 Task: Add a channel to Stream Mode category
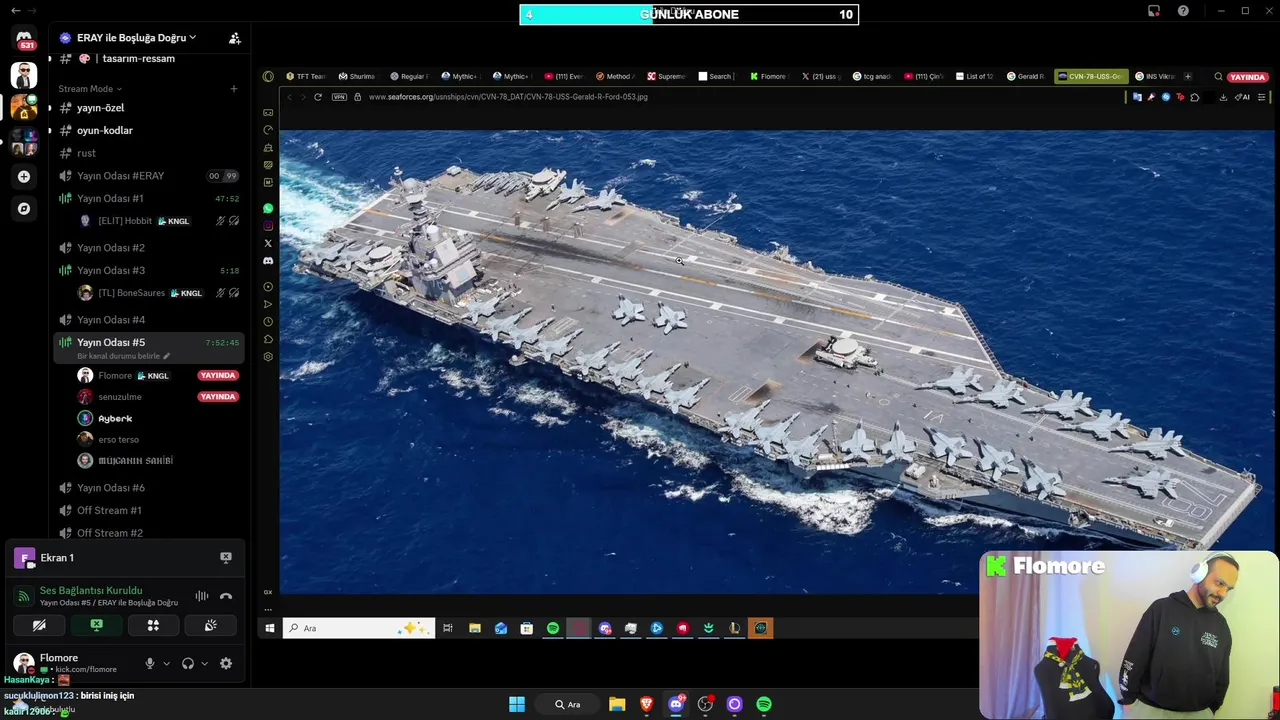click(234, 89)
